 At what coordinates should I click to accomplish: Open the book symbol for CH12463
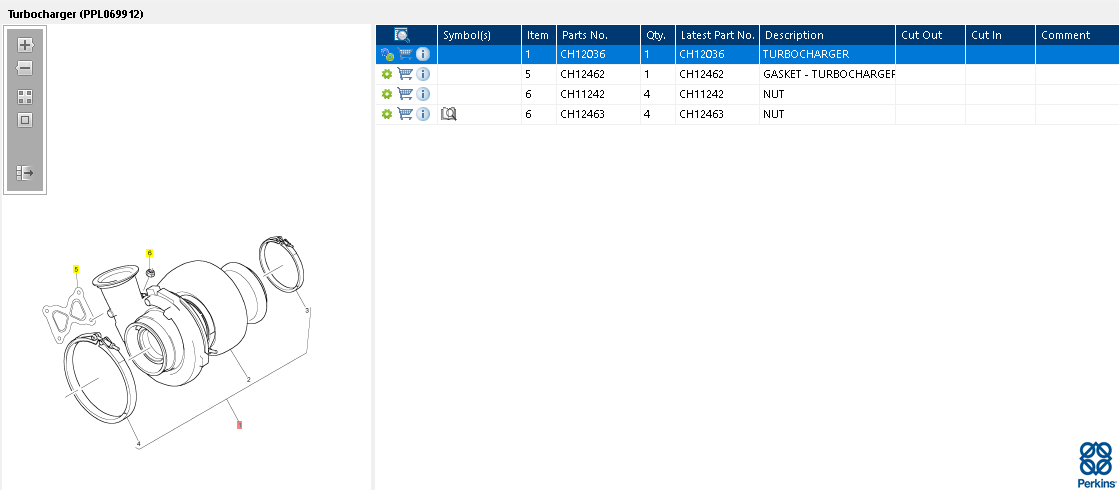tap(449, 114)
